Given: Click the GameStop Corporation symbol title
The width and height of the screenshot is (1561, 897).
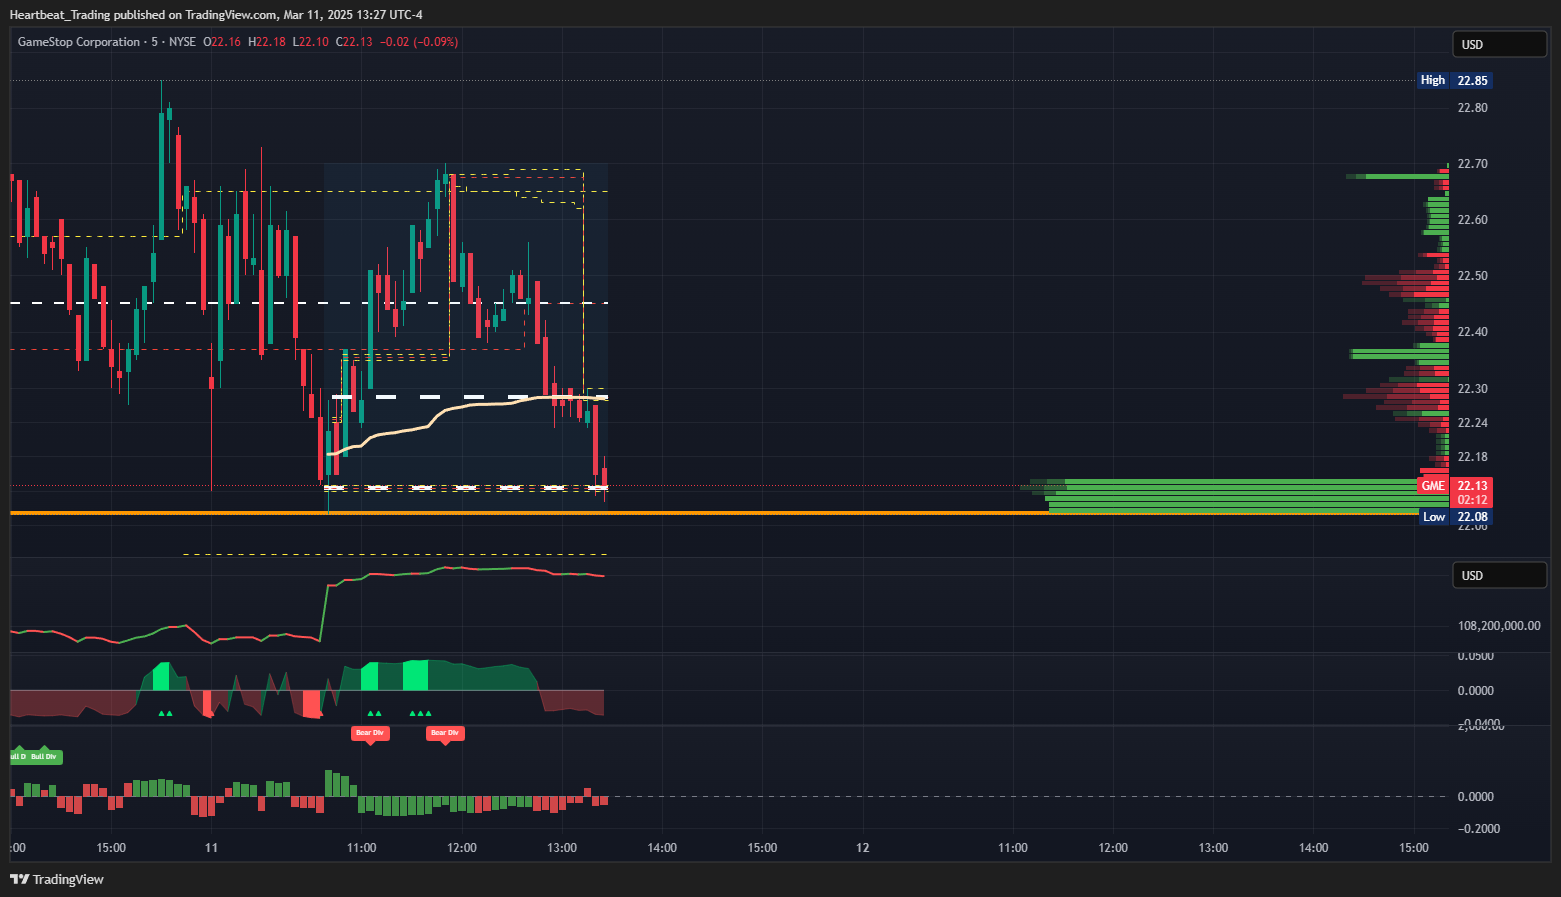Looking at the screenshot, I should coord(79,42).
